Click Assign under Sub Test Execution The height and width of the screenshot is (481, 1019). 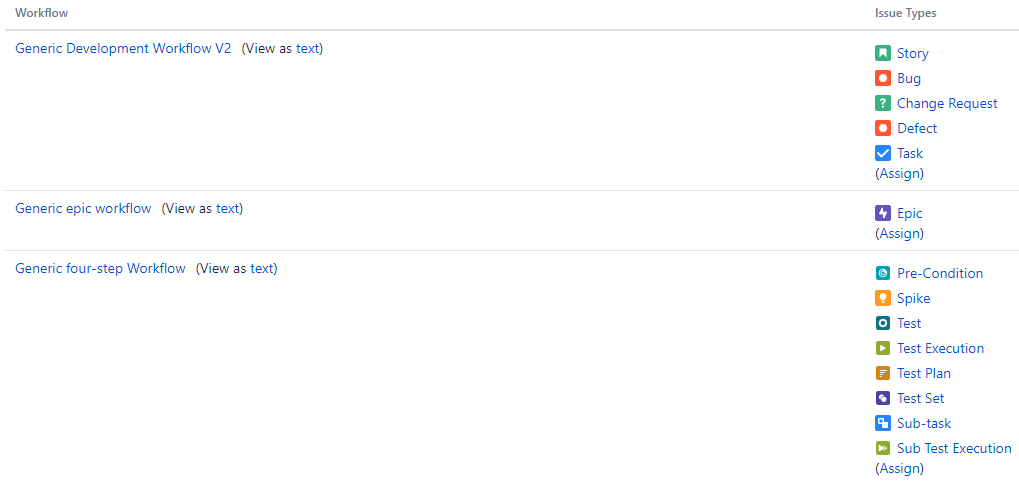point(899,469)
